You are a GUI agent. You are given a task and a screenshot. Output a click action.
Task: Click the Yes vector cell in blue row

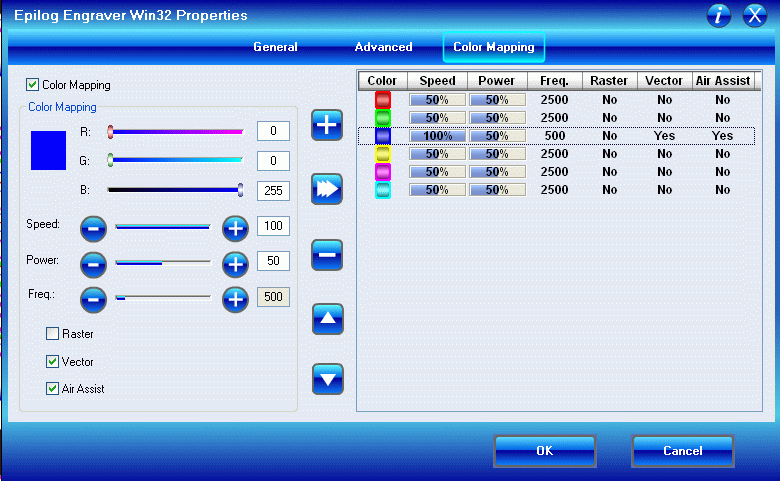[664, 136]
